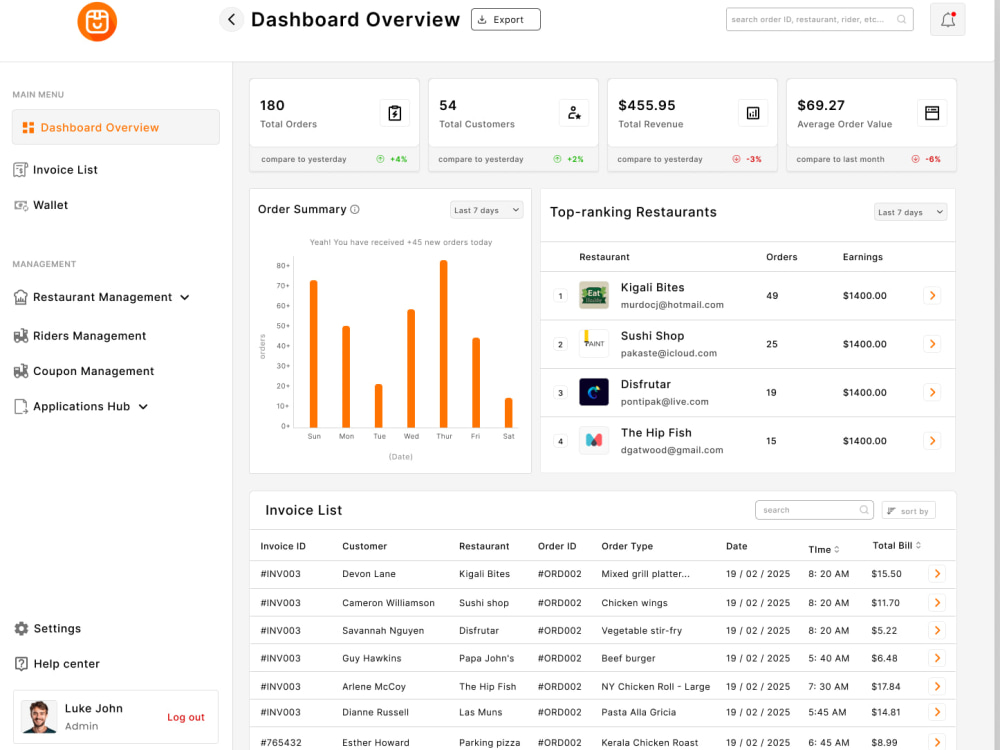
Task: Click murdocj@hotmail.com email
Action: point(672,305)
